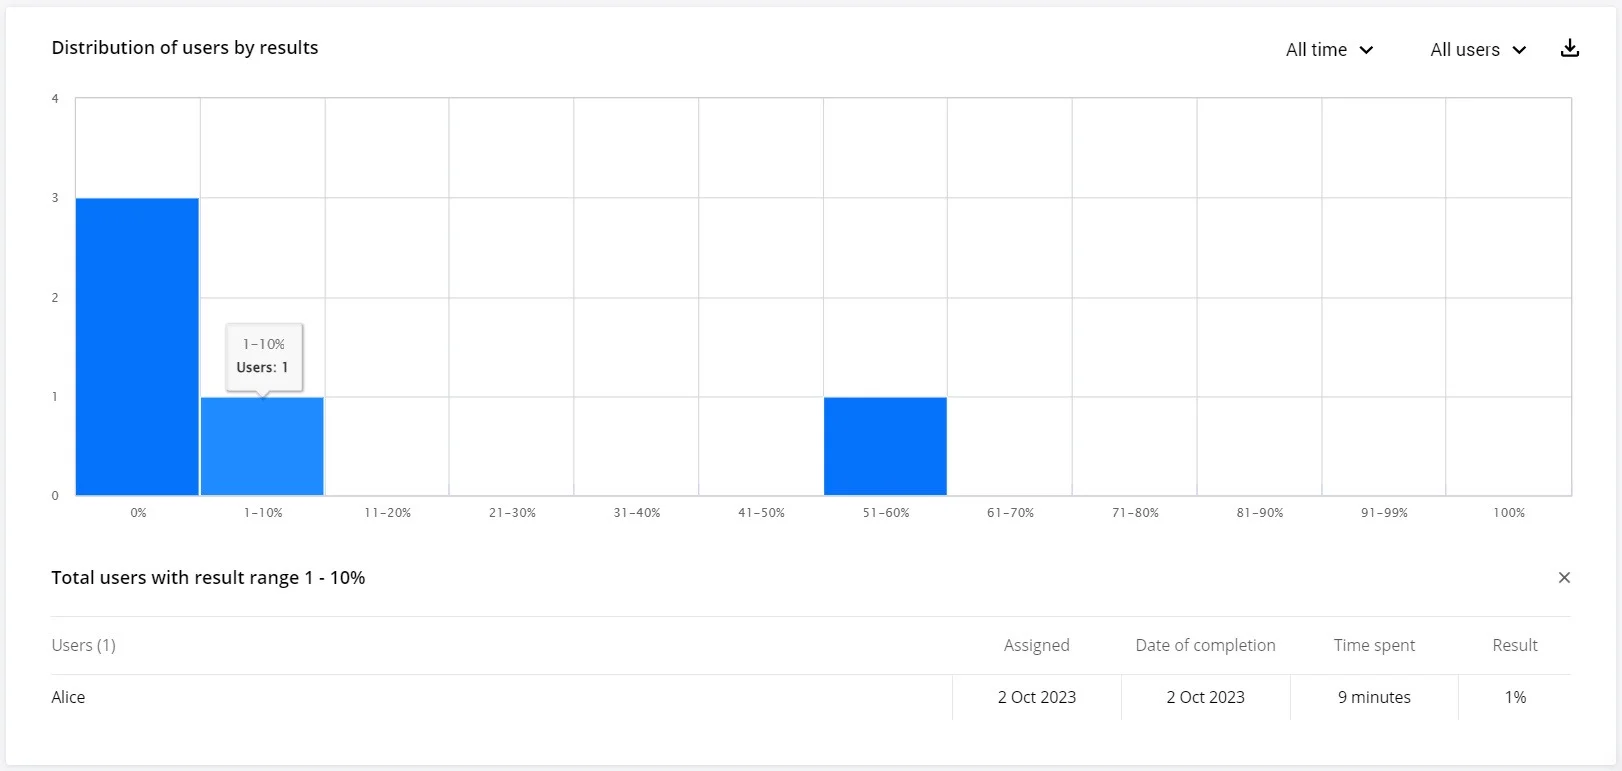Click the 100% axis label
Viewport: 1622px width, 771px height.
(x=1509, y=513)
